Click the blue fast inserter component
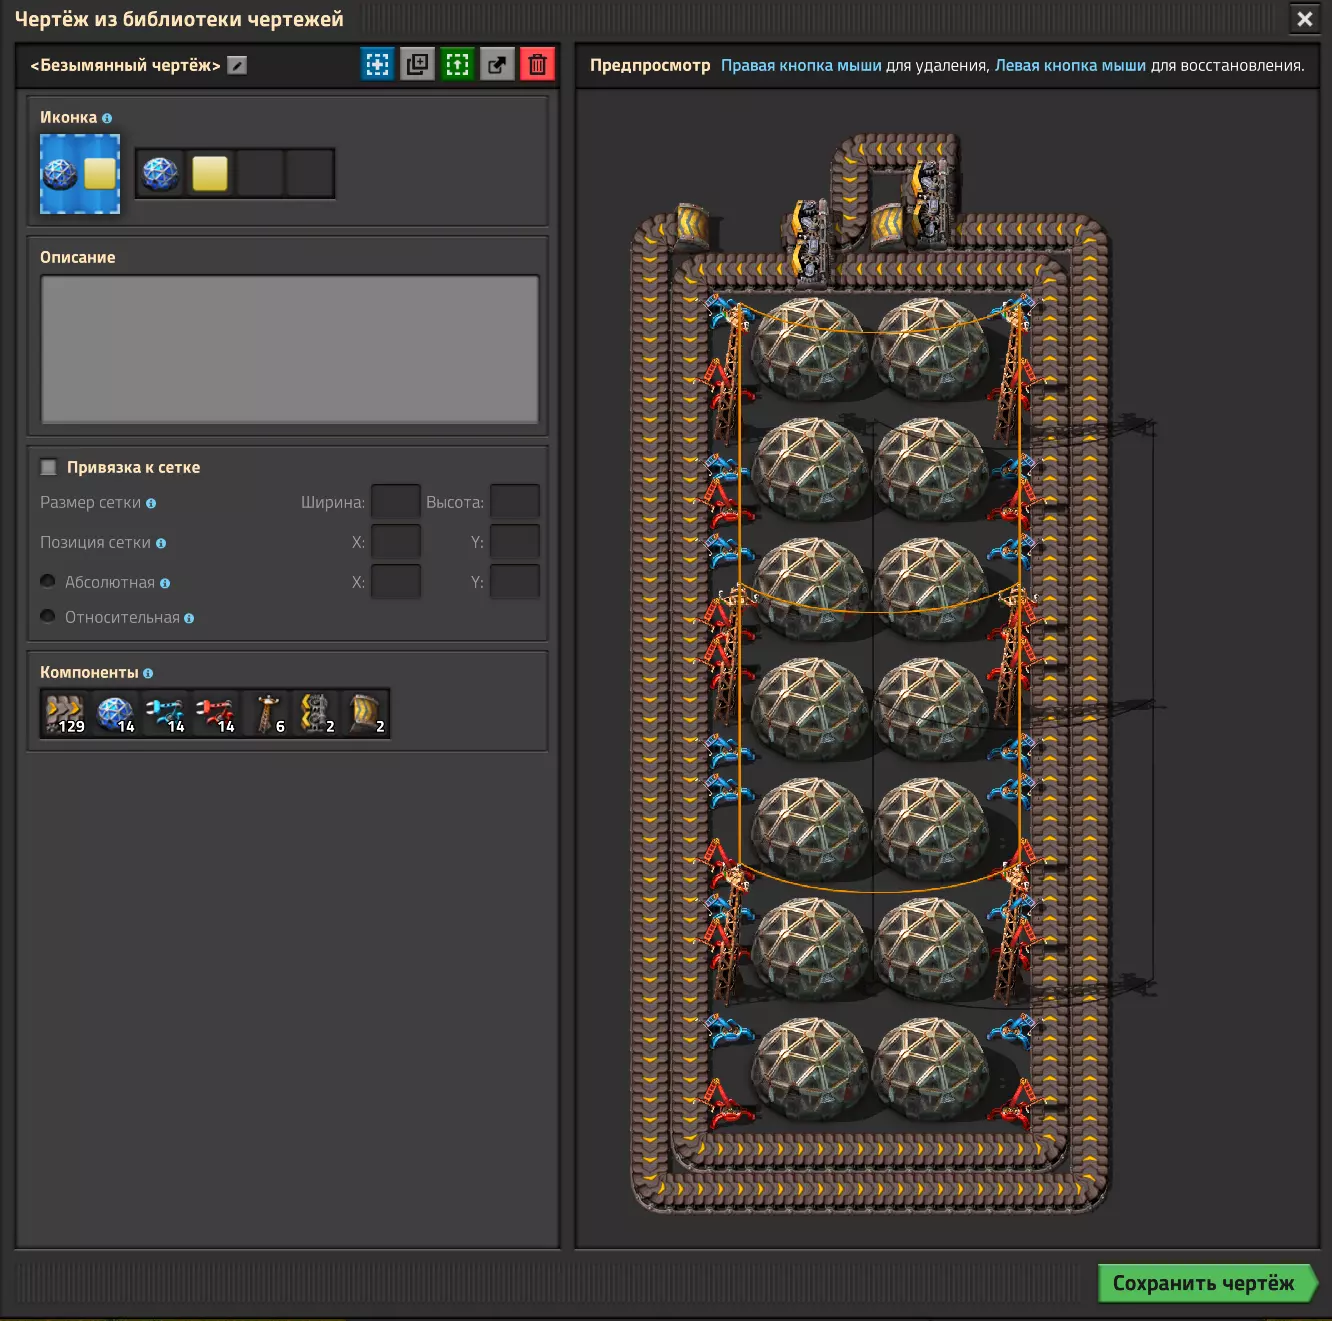 click(165, 714)
